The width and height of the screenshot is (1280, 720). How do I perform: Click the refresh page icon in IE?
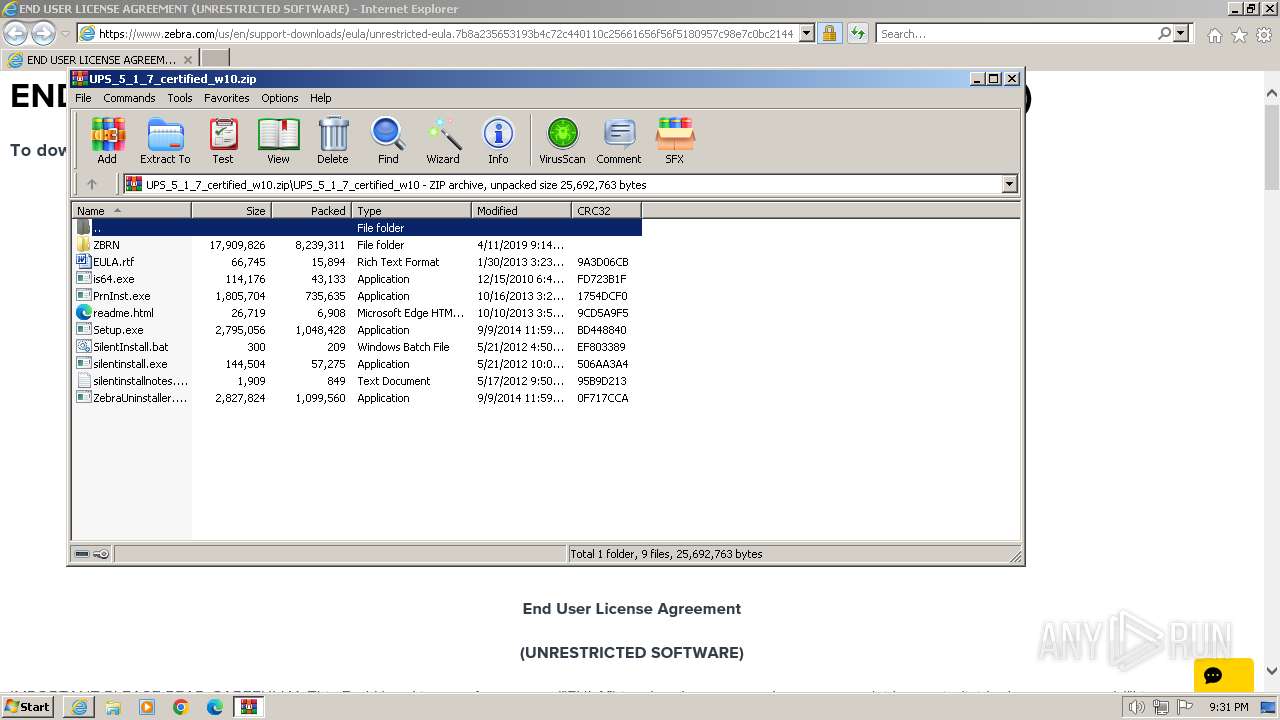point(858,33)
